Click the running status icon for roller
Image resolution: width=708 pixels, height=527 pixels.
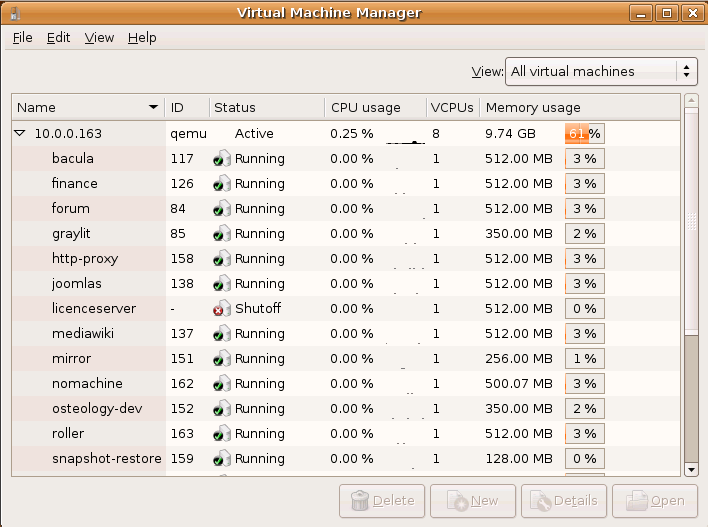(x=222, y=433)
